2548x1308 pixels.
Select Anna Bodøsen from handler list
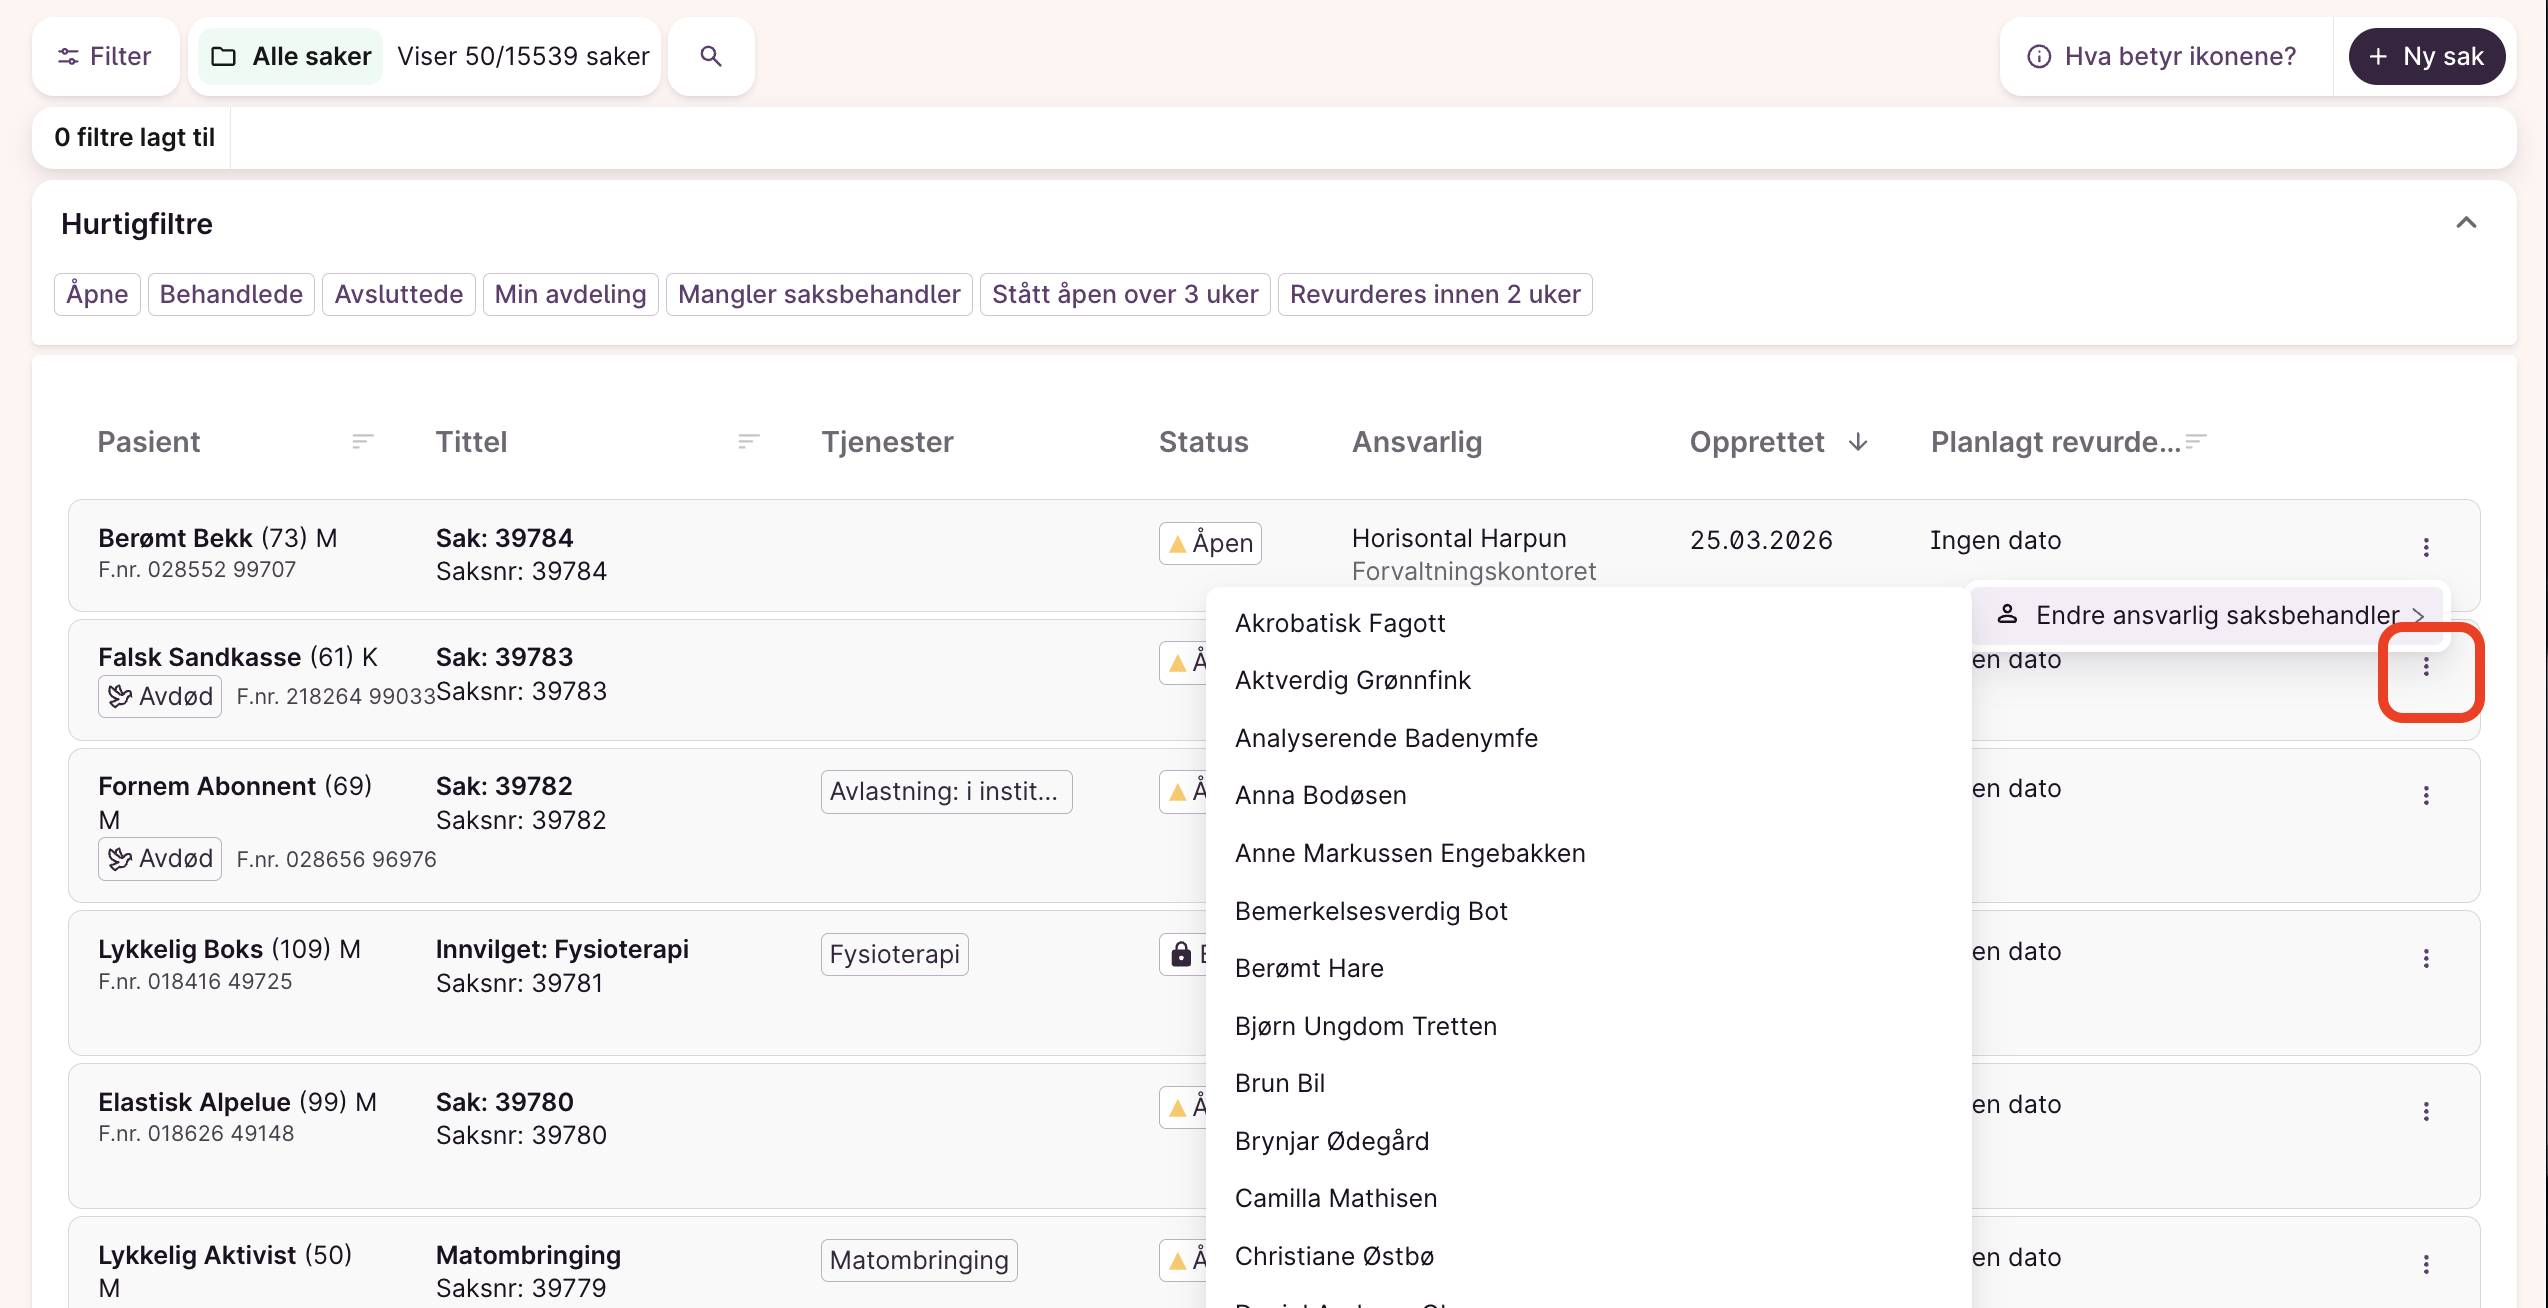[1320, 795]
